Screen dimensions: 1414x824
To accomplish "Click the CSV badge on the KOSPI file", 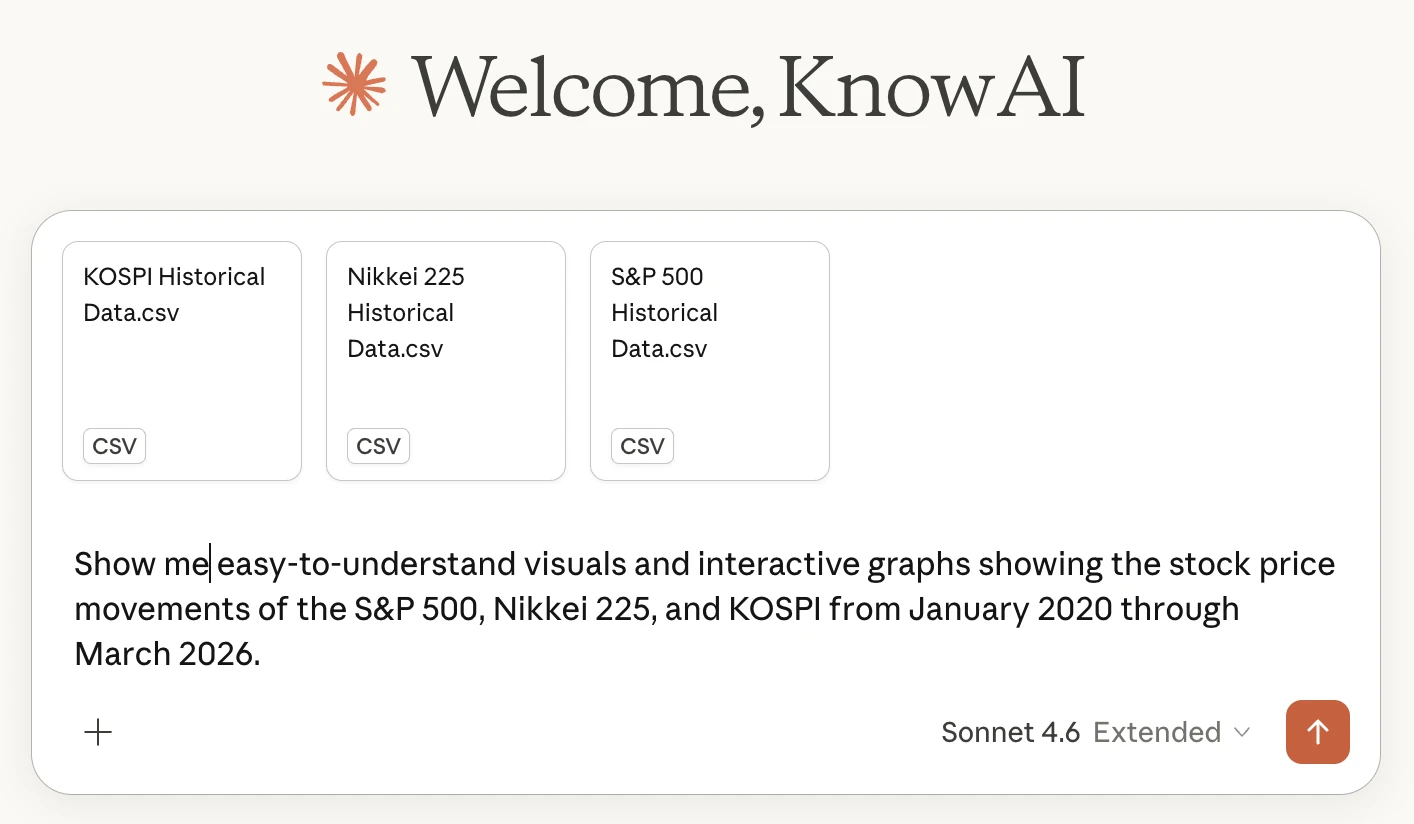I will [114, 446].
